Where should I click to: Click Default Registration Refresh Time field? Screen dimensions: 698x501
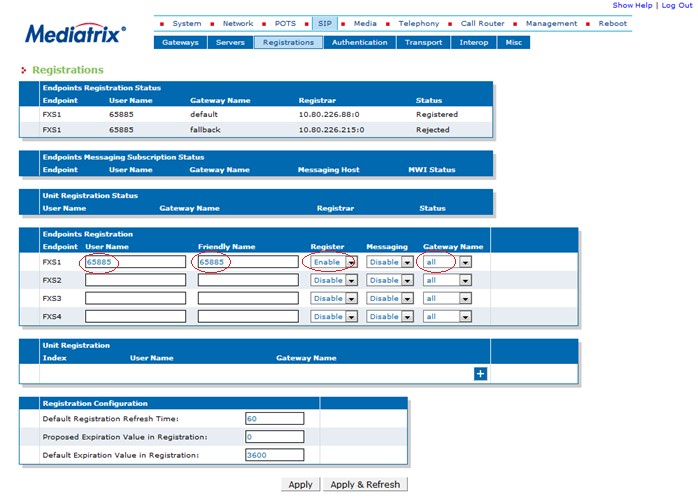[275, 419]
